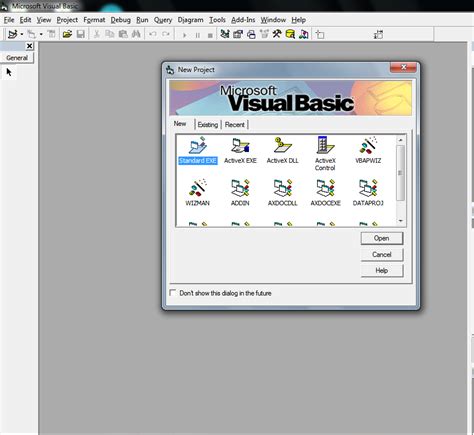
Task: Select the DATAPROJ project icon
Action: coord(368,193)
